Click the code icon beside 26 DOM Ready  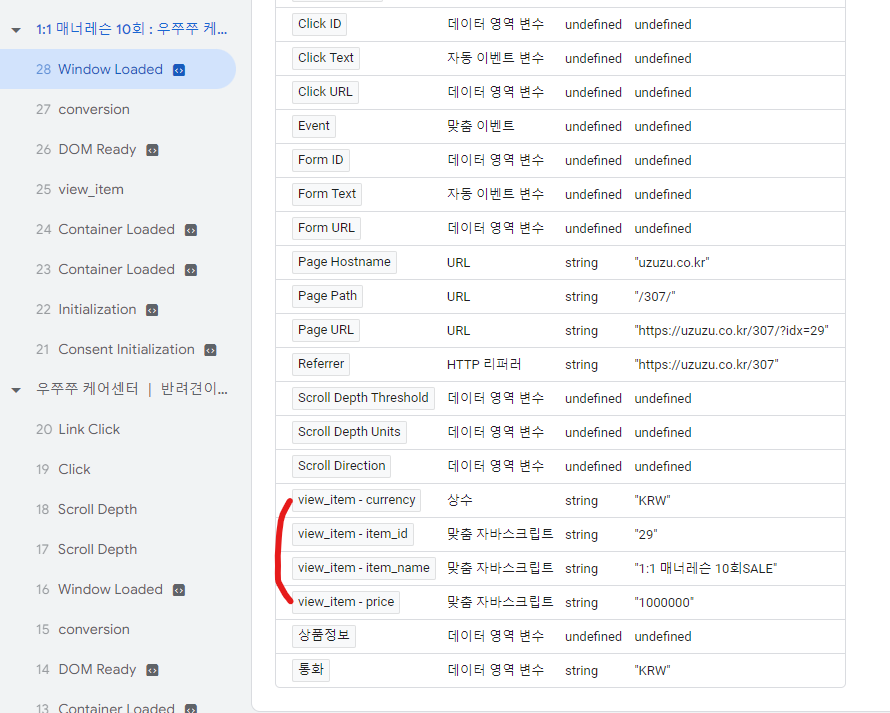tap(151, 149)
